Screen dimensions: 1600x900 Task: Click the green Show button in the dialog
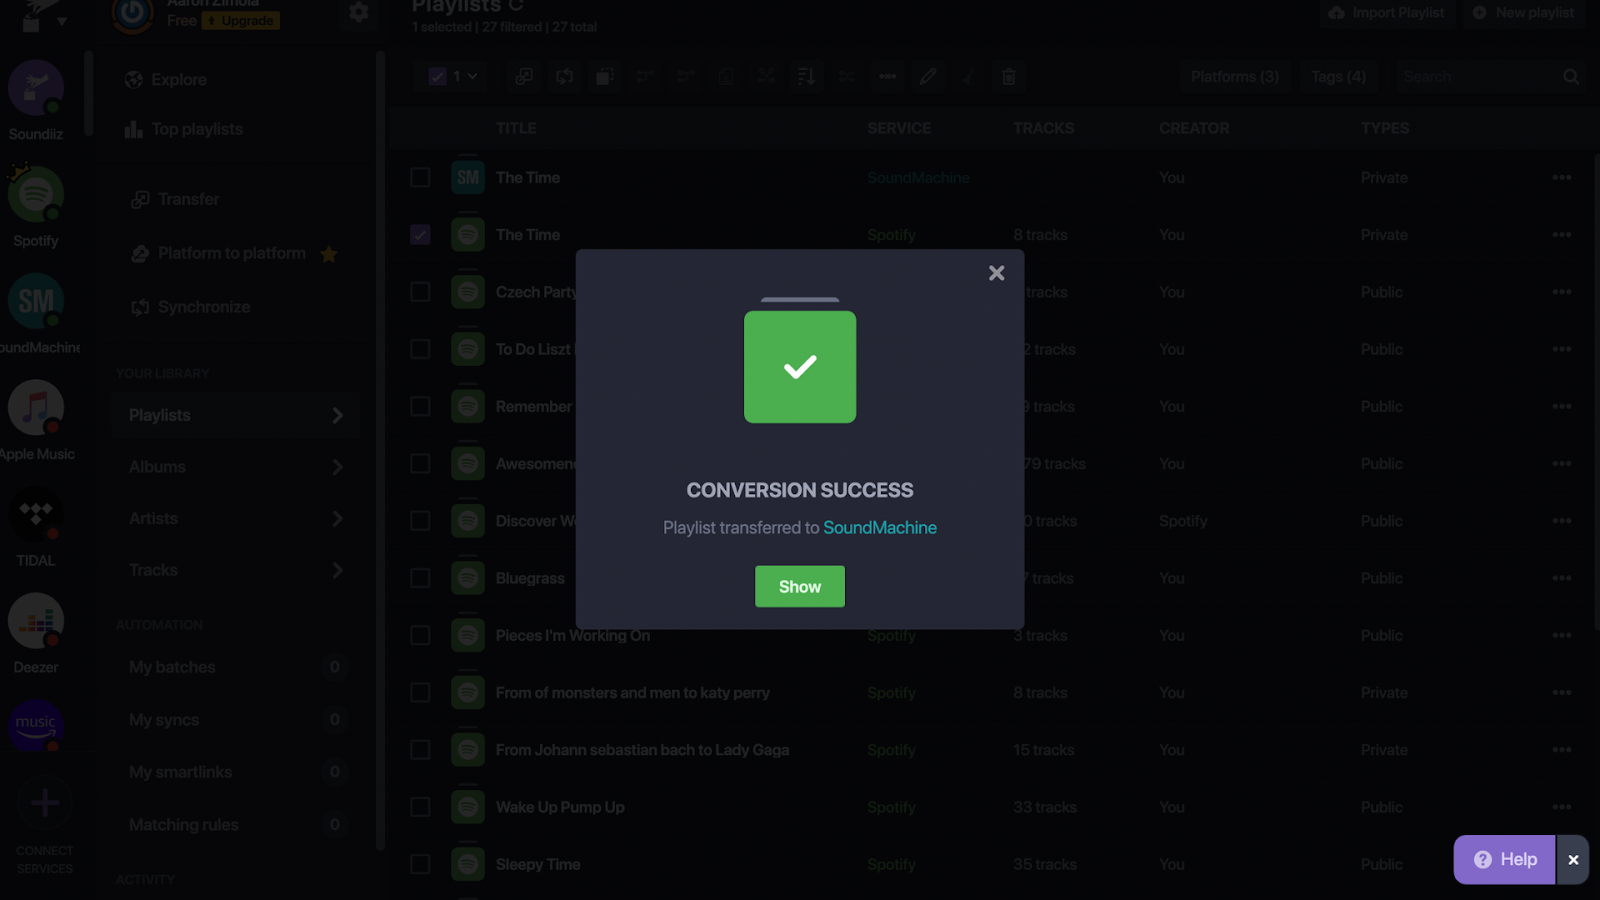(x=800, y=587)
